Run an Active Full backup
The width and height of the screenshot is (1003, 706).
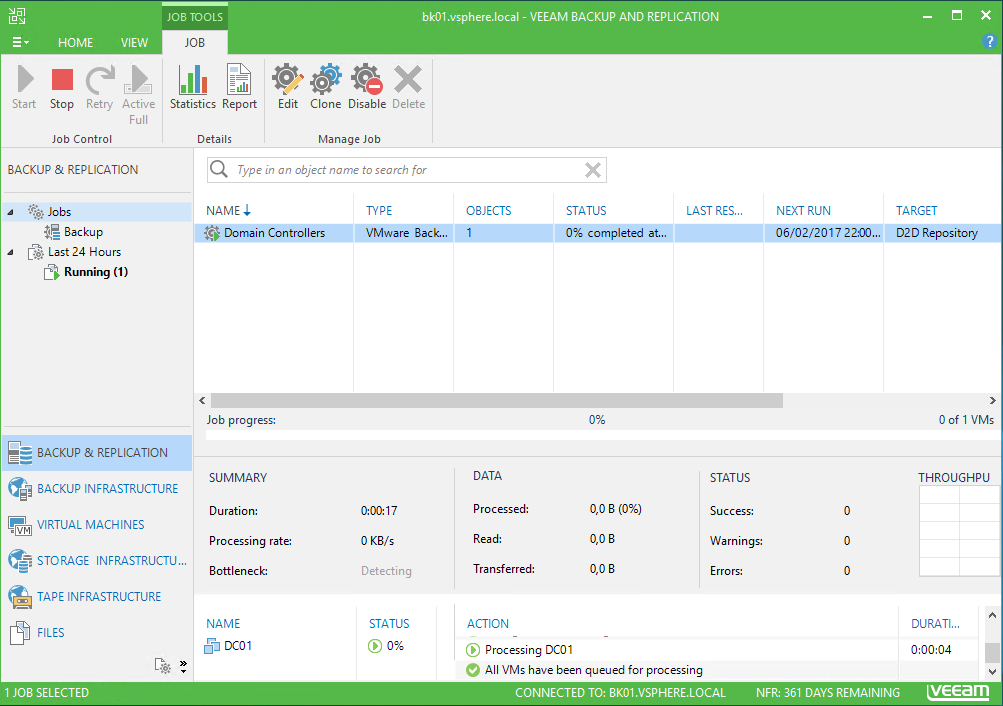138,95
